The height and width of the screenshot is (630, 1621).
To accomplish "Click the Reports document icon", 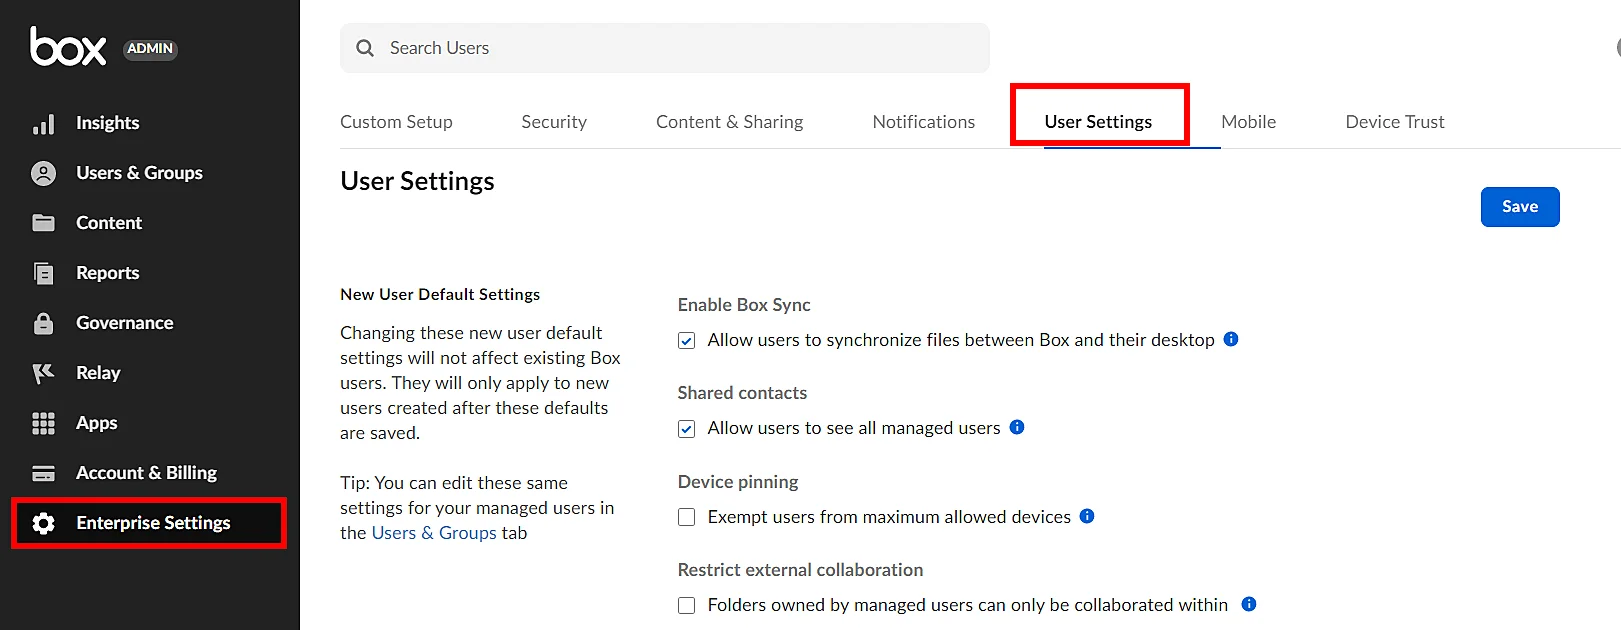I will click(44, 273).
